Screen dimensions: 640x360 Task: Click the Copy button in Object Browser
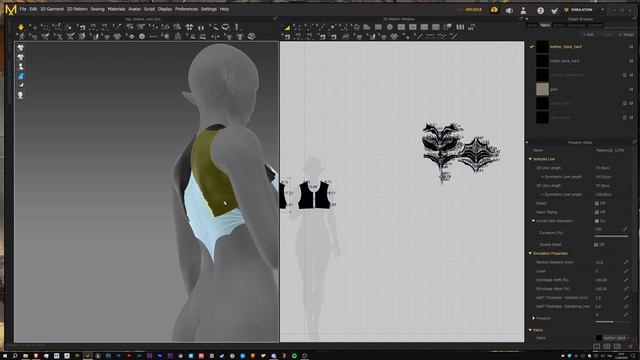click(x=607, y=35)
